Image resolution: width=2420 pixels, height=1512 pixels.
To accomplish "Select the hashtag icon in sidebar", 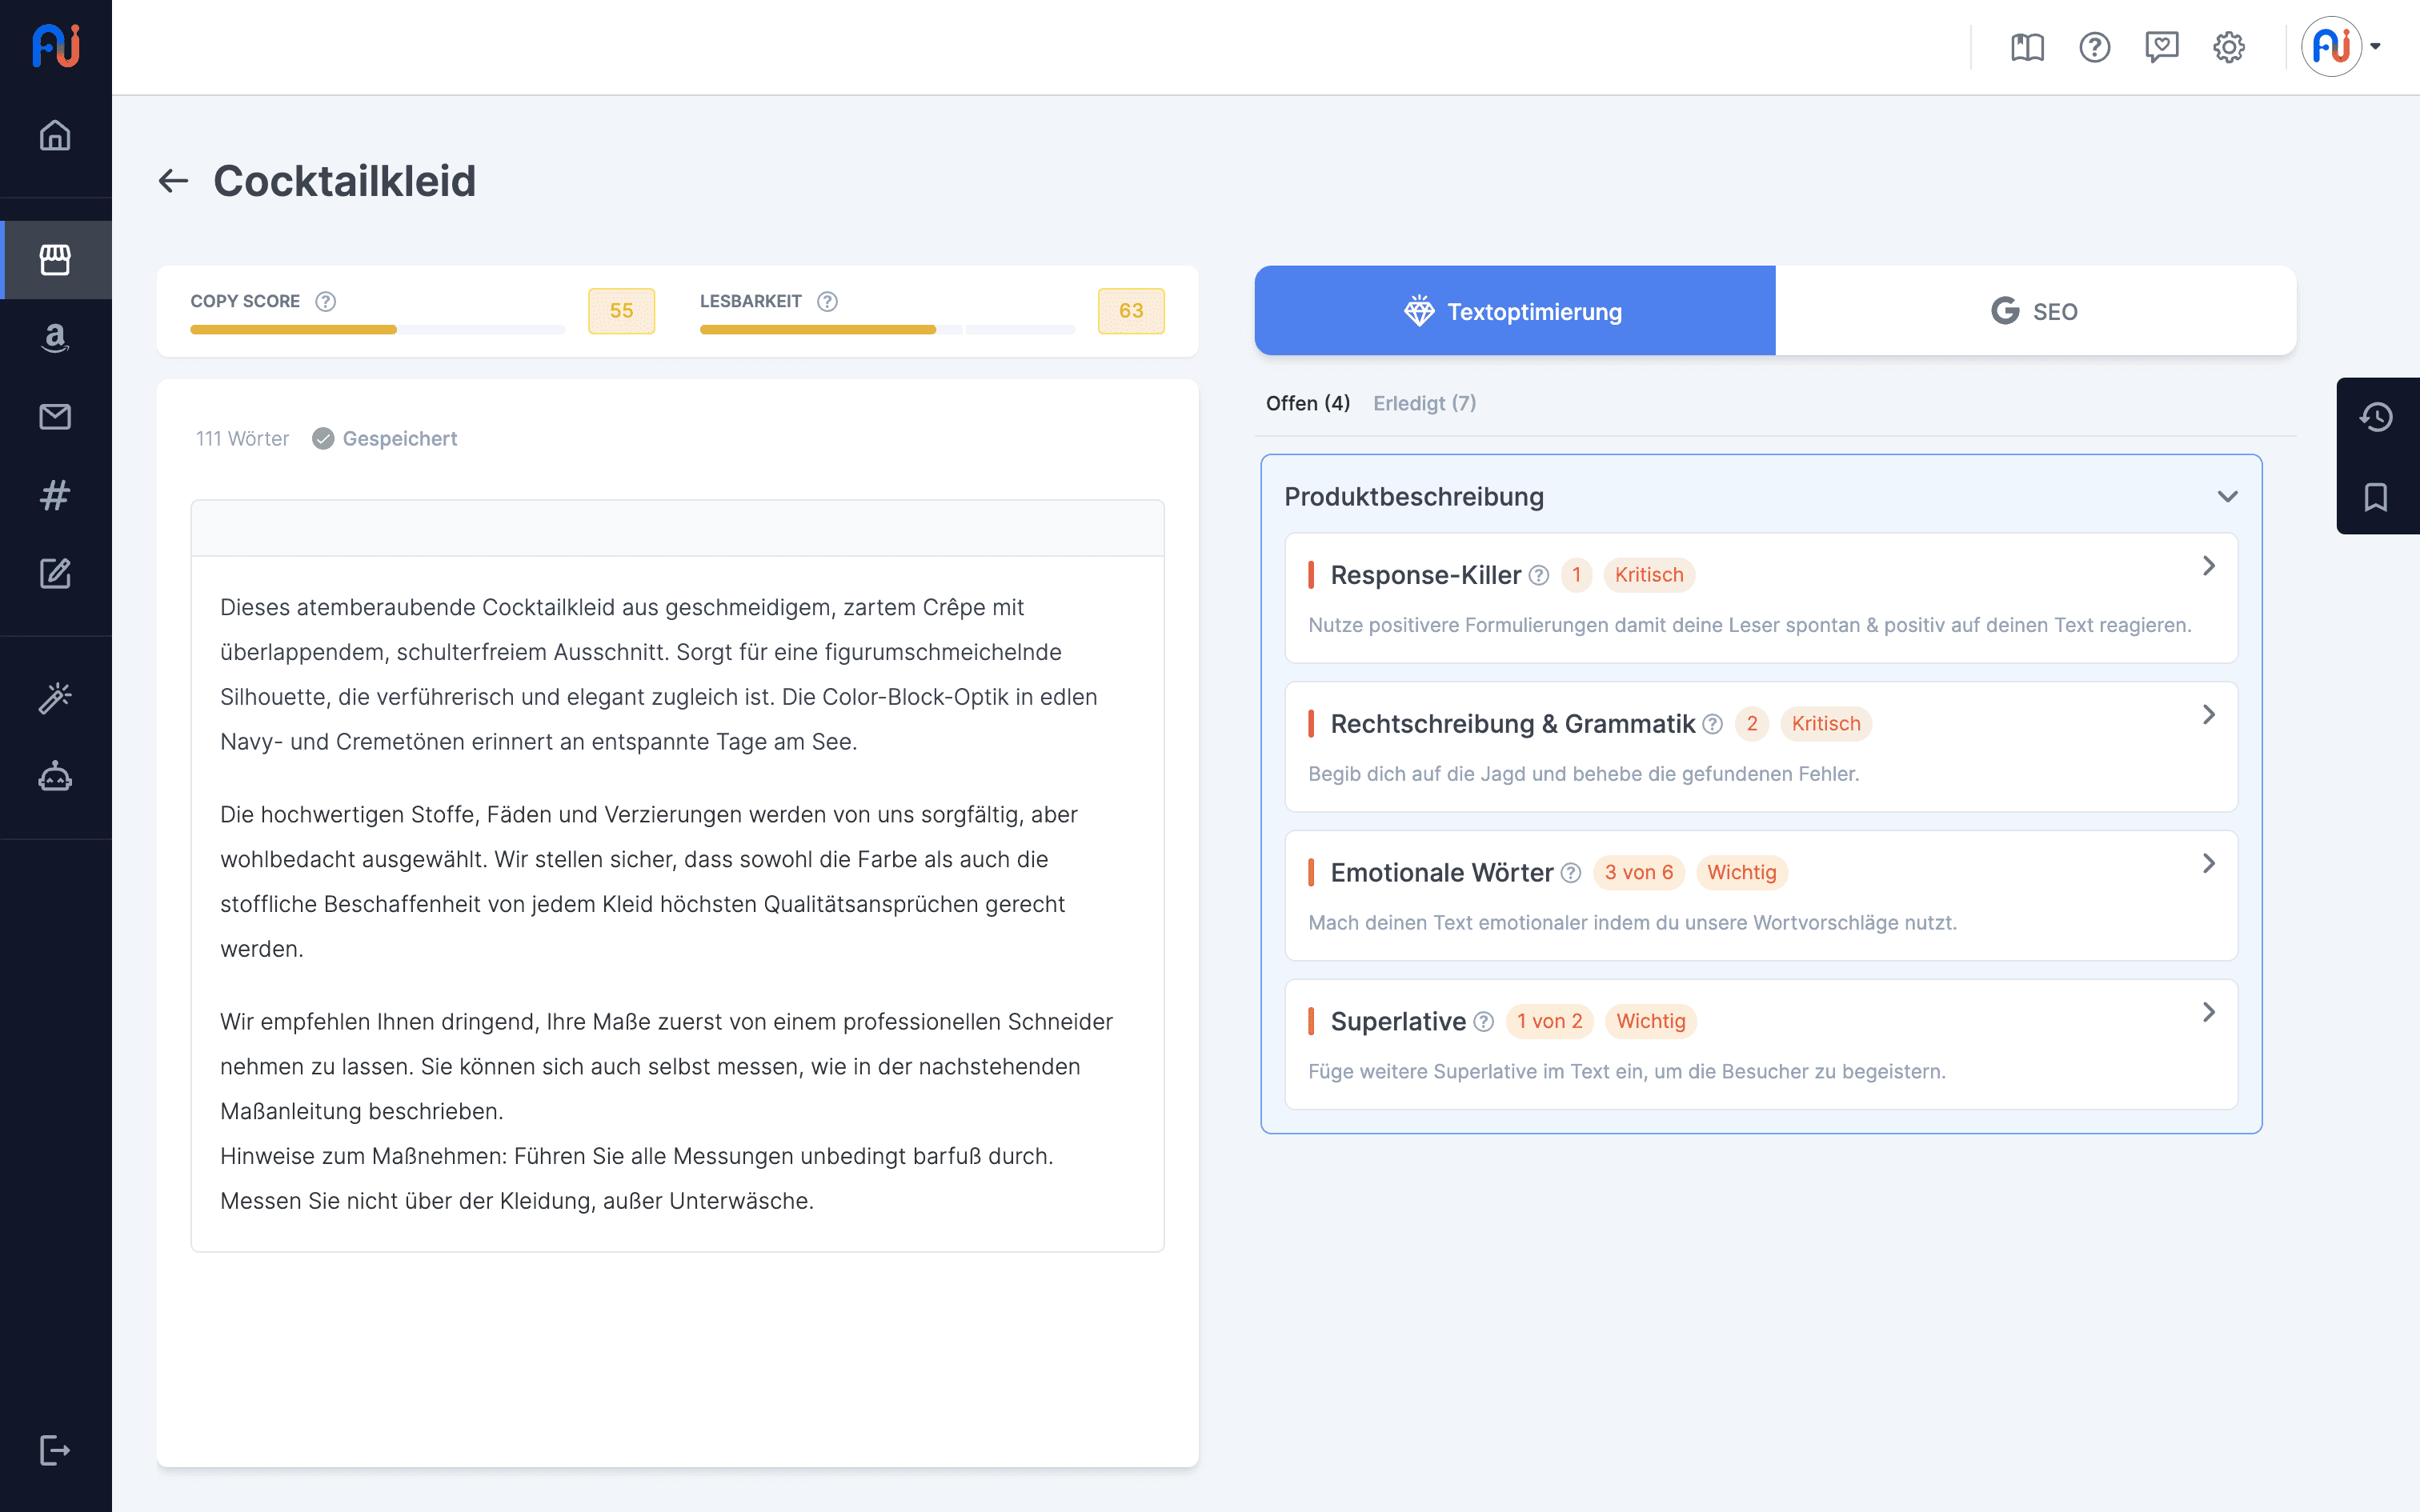I will pyautogui.click(x=55, y=495).
